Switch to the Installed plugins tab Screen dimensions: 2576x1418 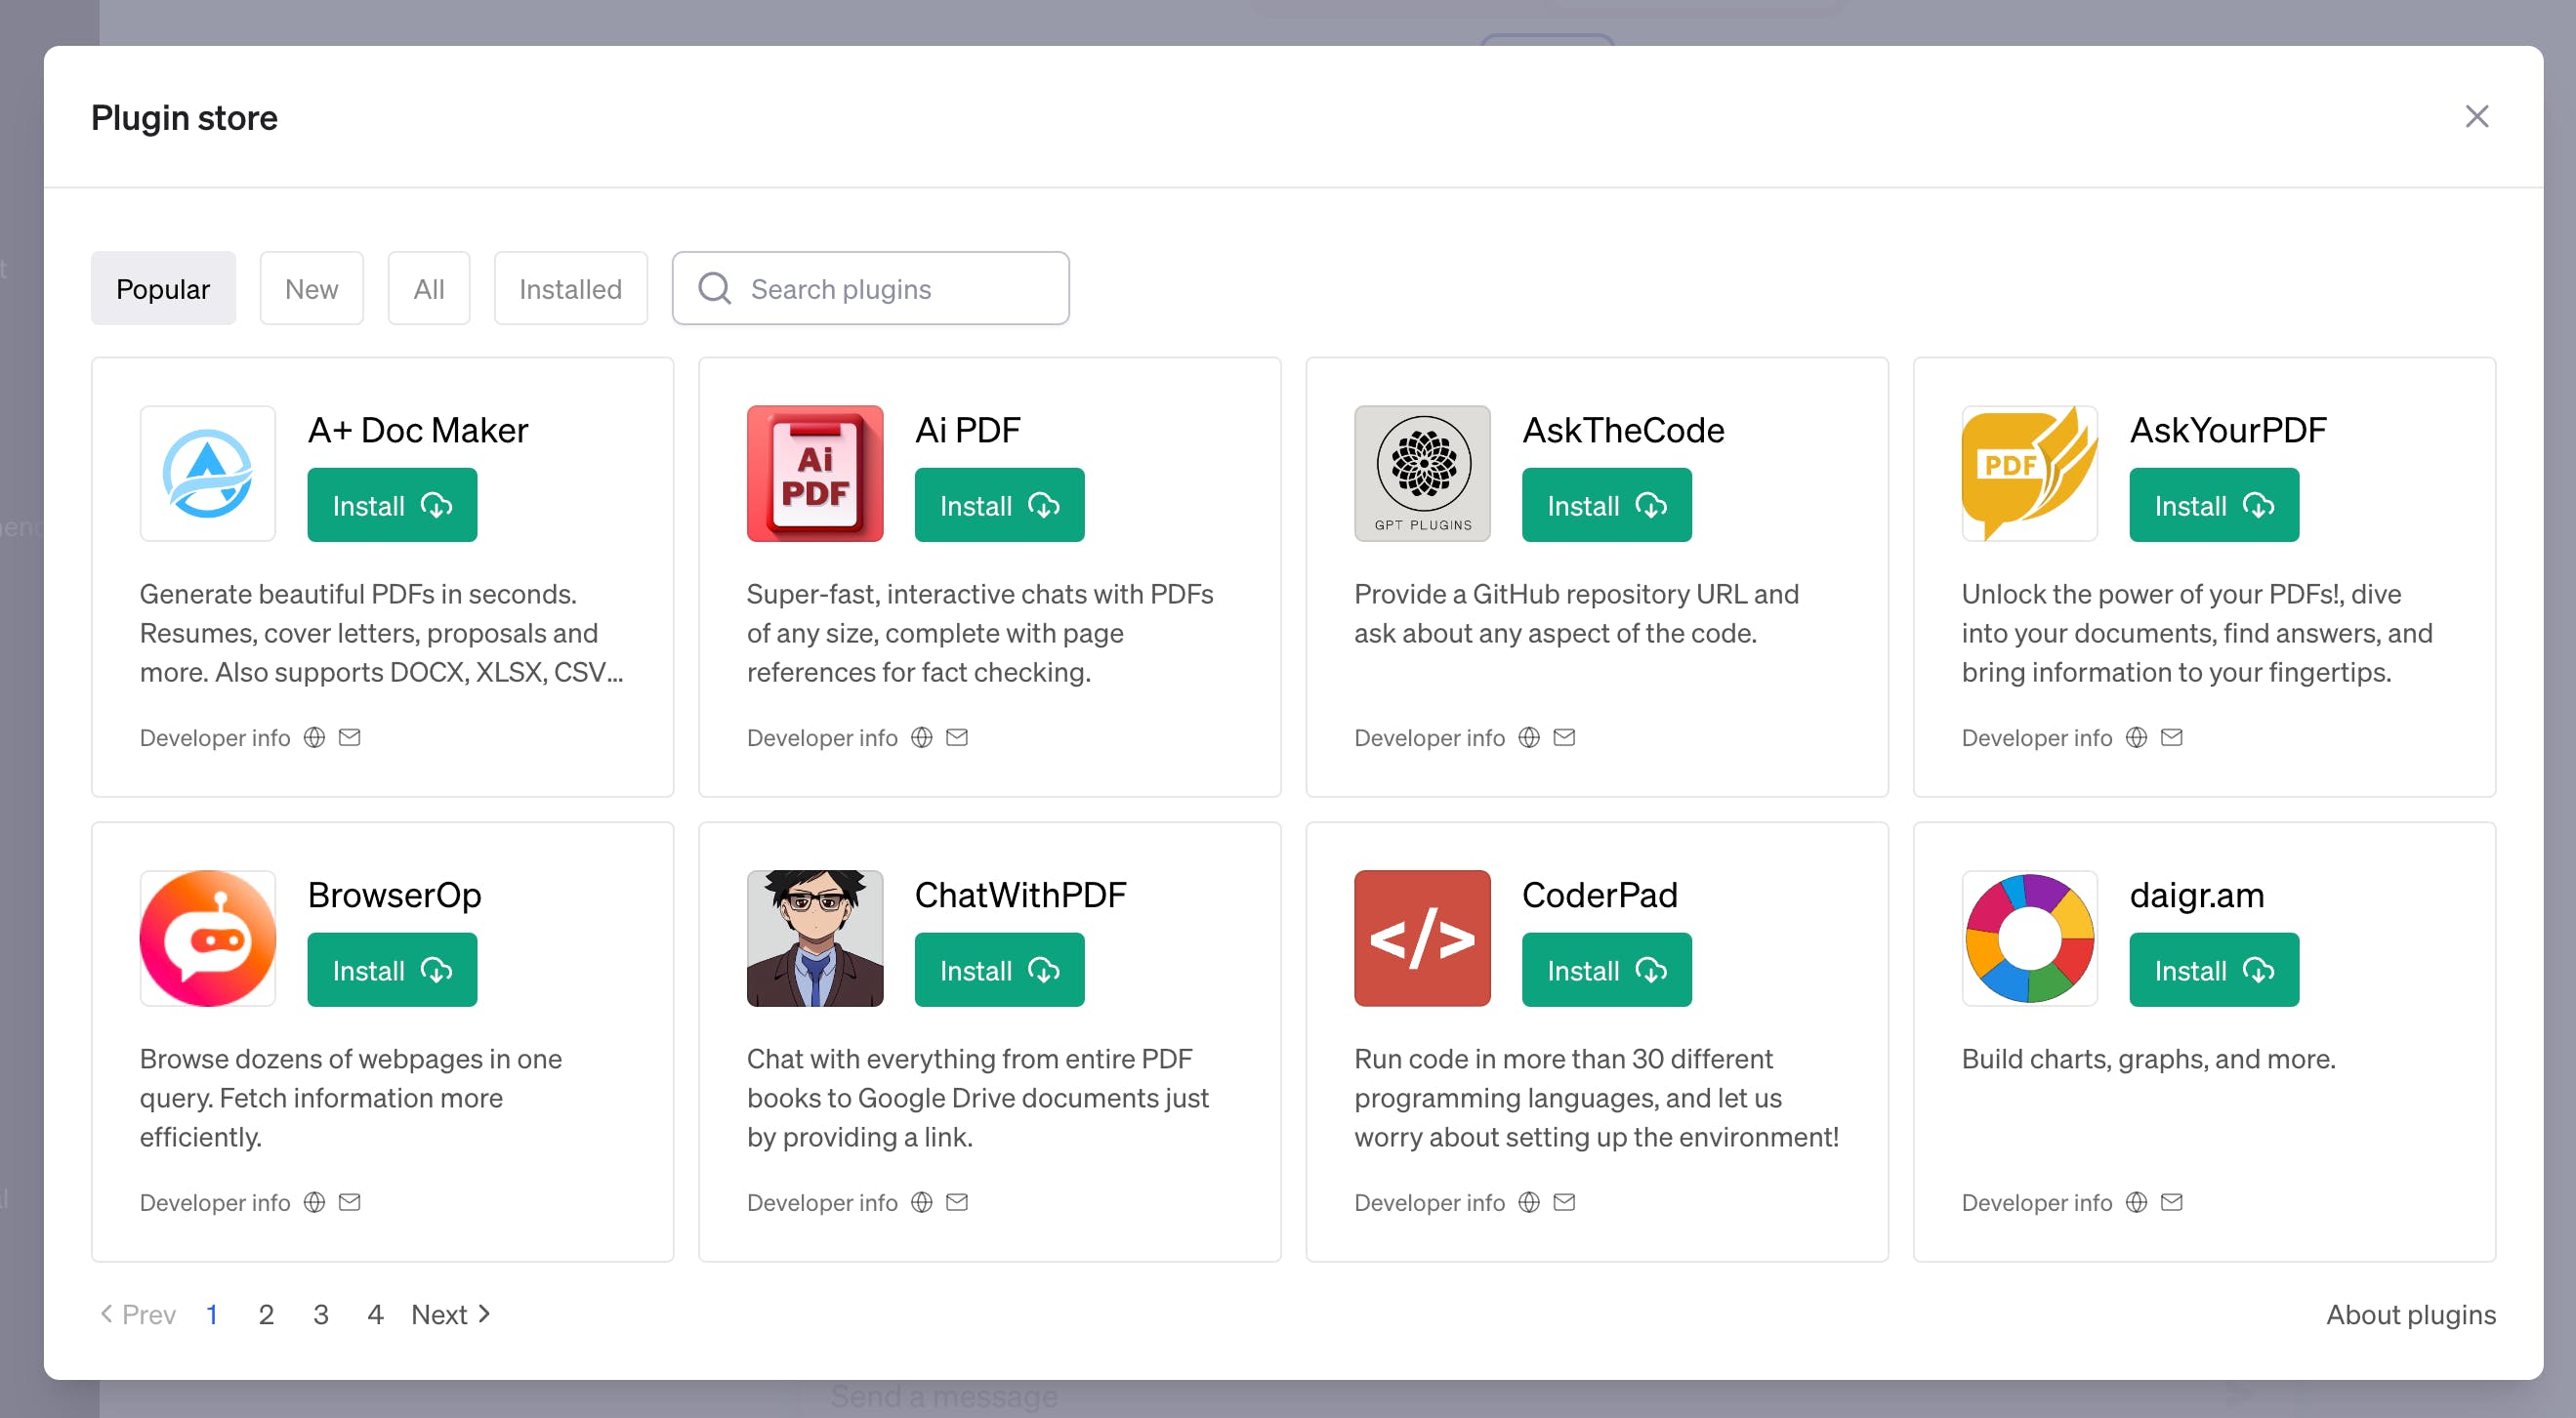coord(570,289)
